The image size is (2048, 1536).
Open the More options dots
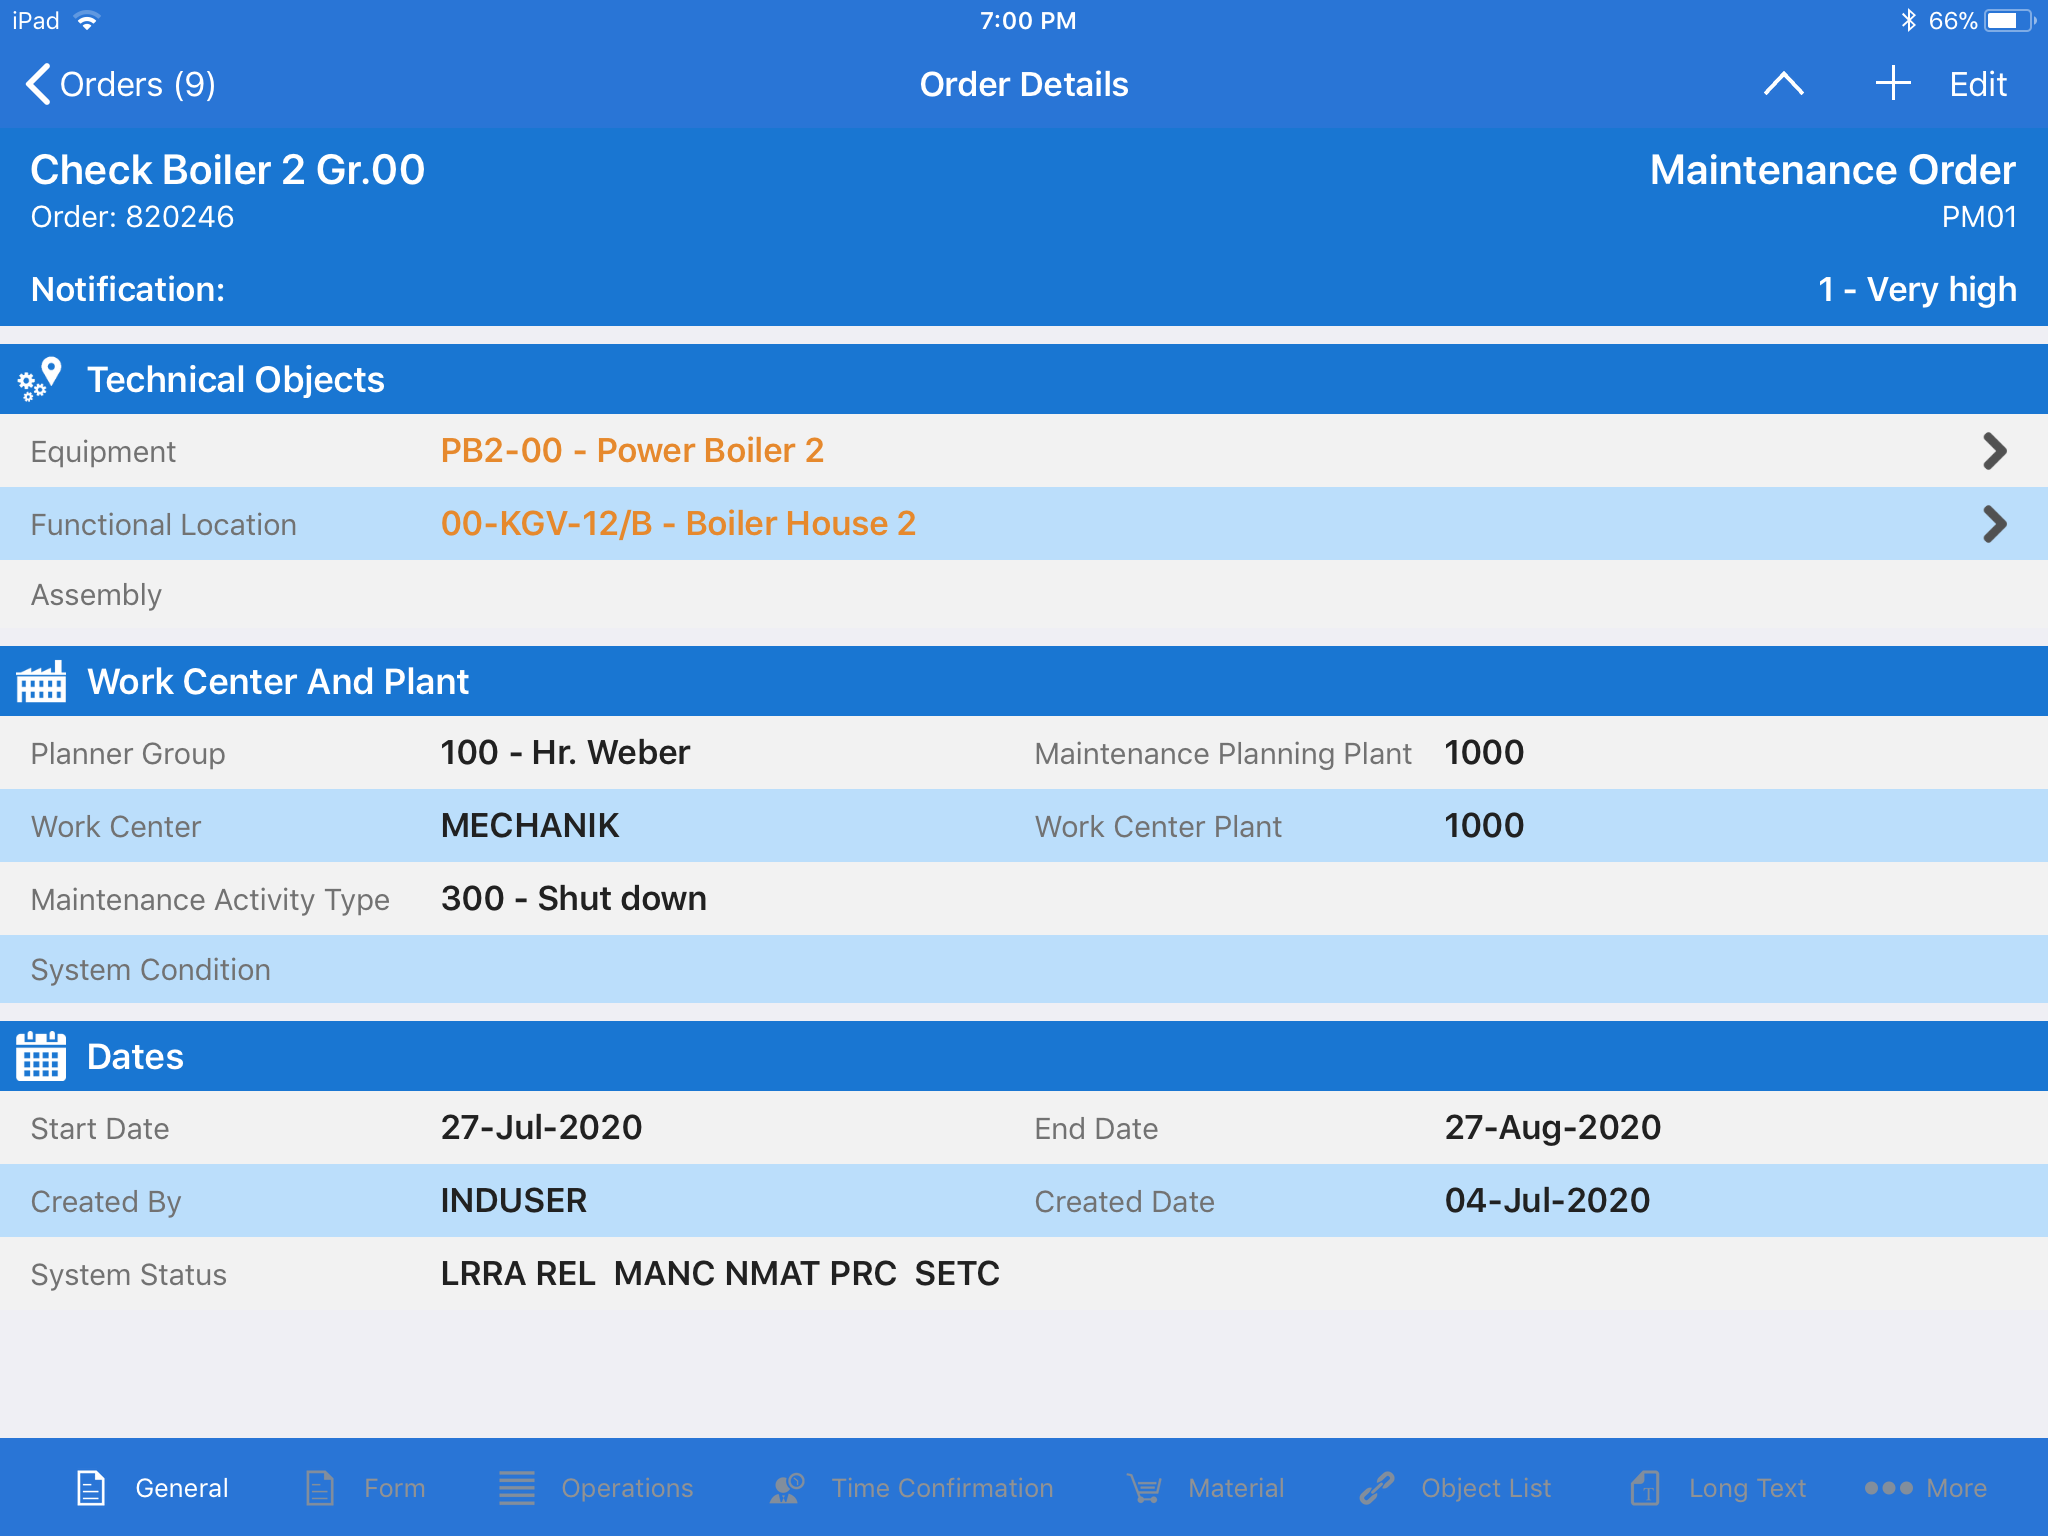(1888, 1488)
